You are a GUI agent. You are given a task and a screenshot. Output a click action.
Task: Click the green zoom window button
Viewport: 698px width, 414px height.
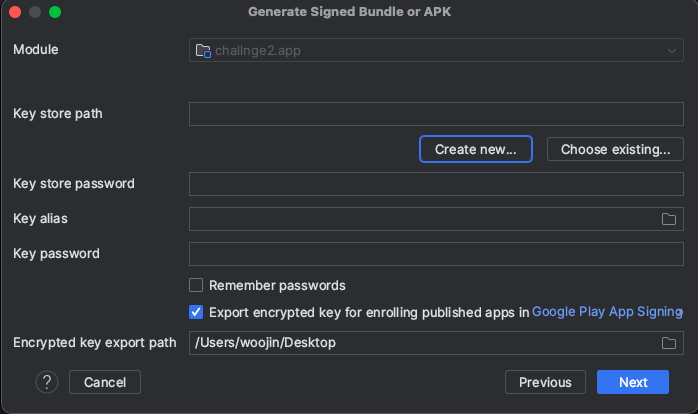tap(55, 12)
